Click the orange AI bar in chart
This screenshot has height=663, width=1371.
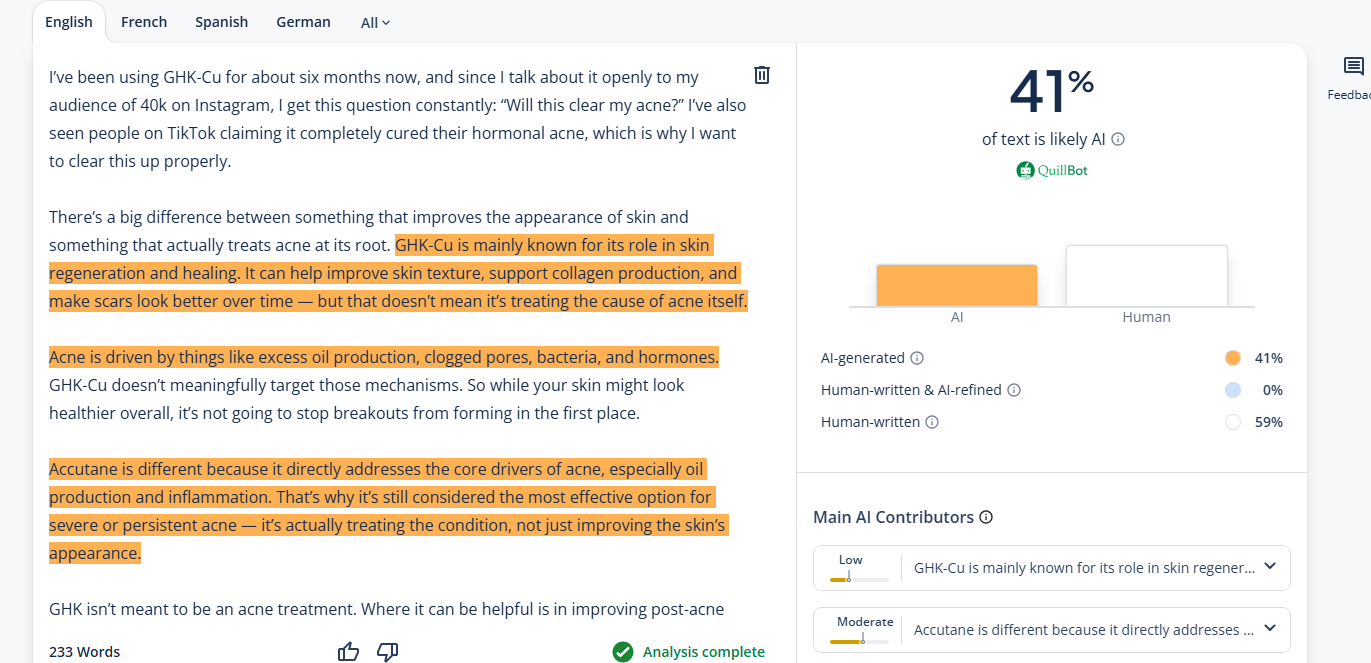pos(956,285)
